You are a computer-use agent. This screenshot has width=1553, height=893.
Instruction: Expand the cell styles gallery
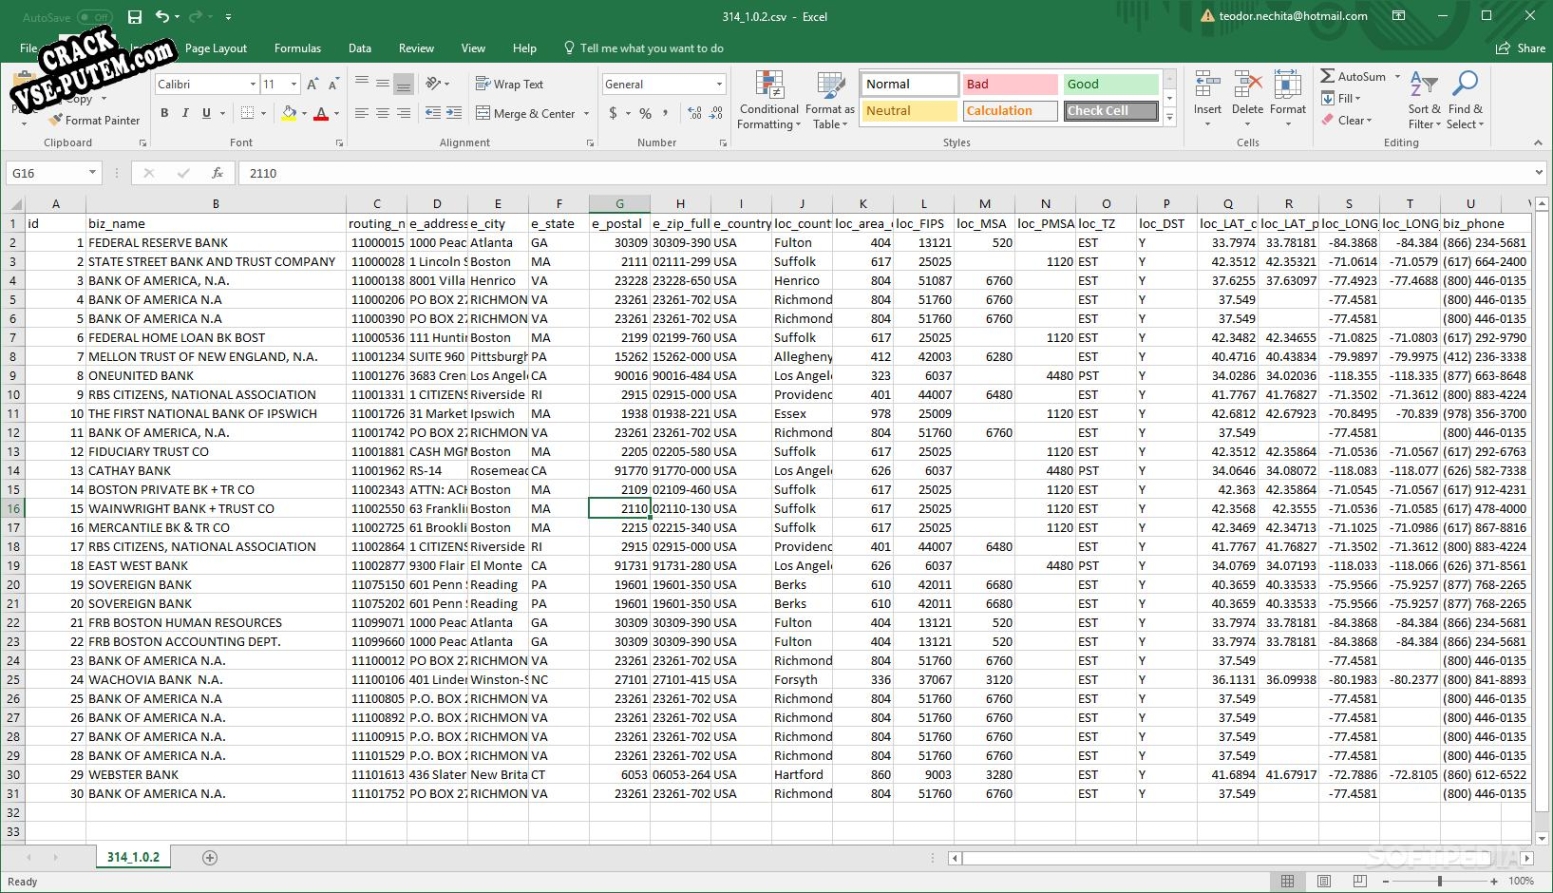[x=1169, y=117]
